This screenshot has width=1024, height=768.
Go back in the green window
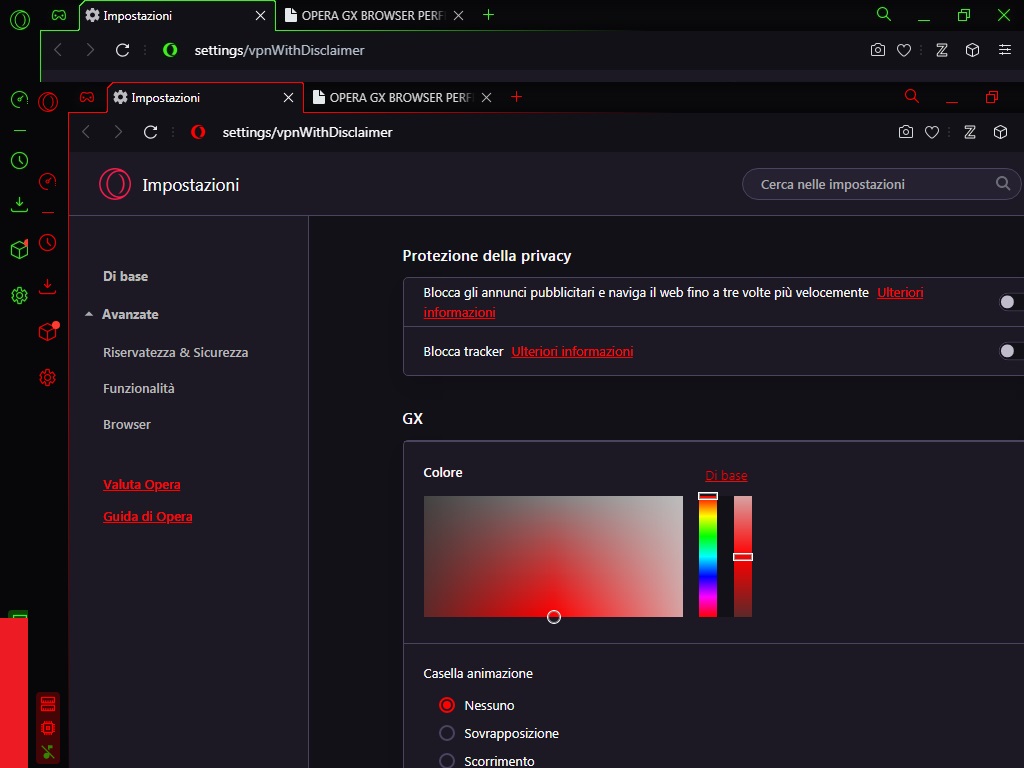point(58,50)
